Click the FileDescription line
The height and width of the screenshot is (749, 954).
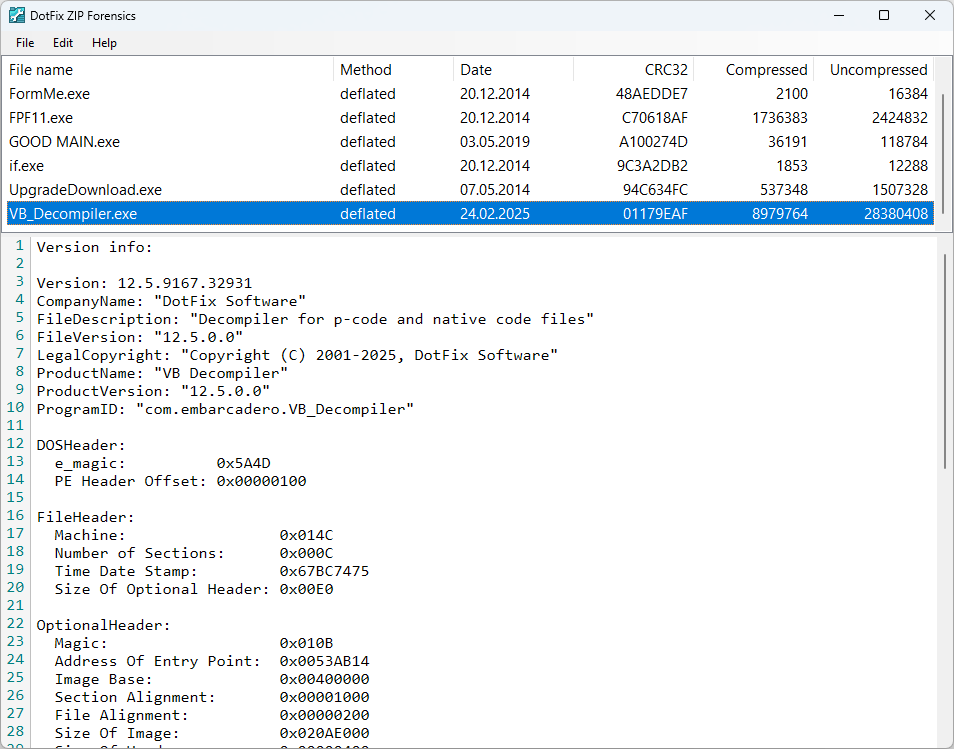click(x=315, y=319)
